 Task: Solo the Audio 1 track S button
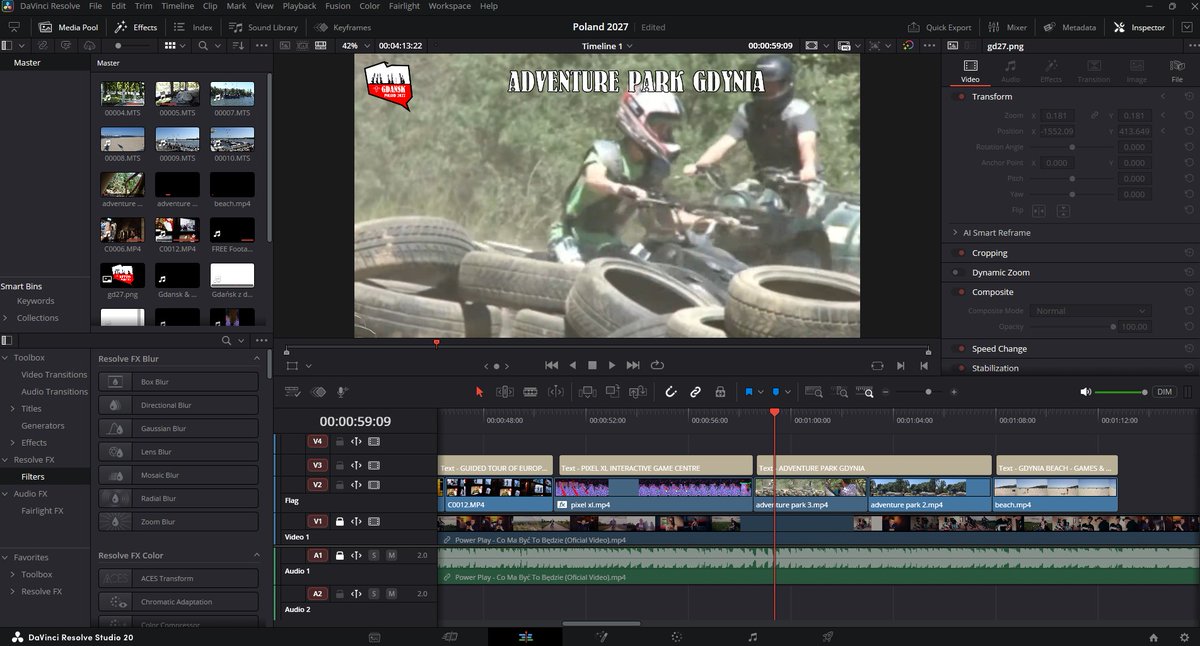(374, 555)
